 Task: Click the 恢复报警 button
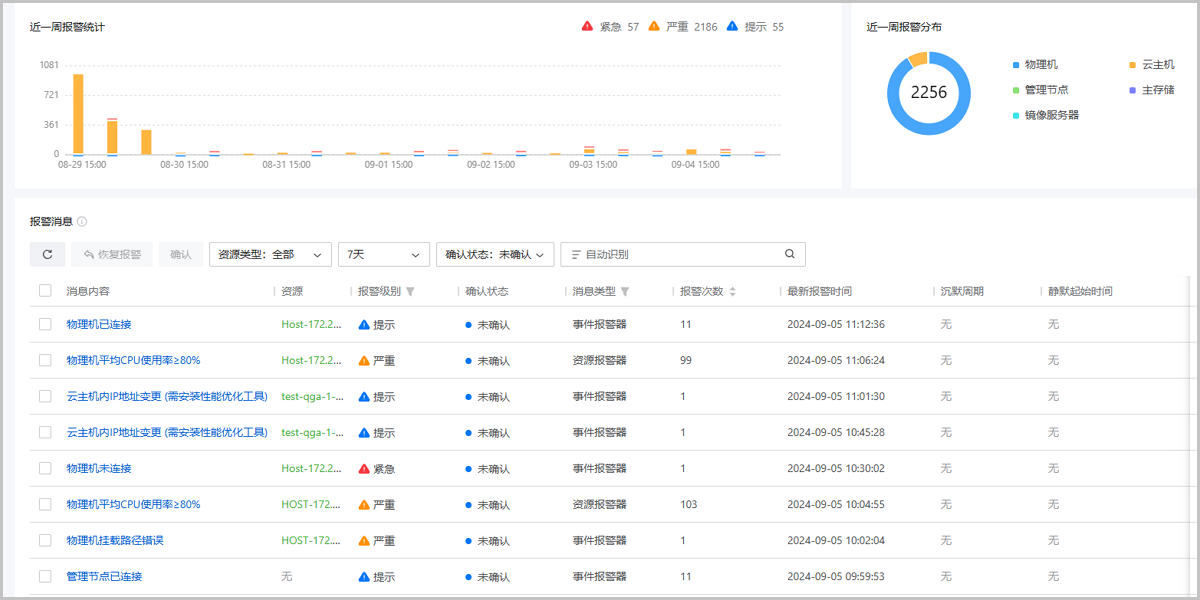pyautogui.click(x=111, y=254)
